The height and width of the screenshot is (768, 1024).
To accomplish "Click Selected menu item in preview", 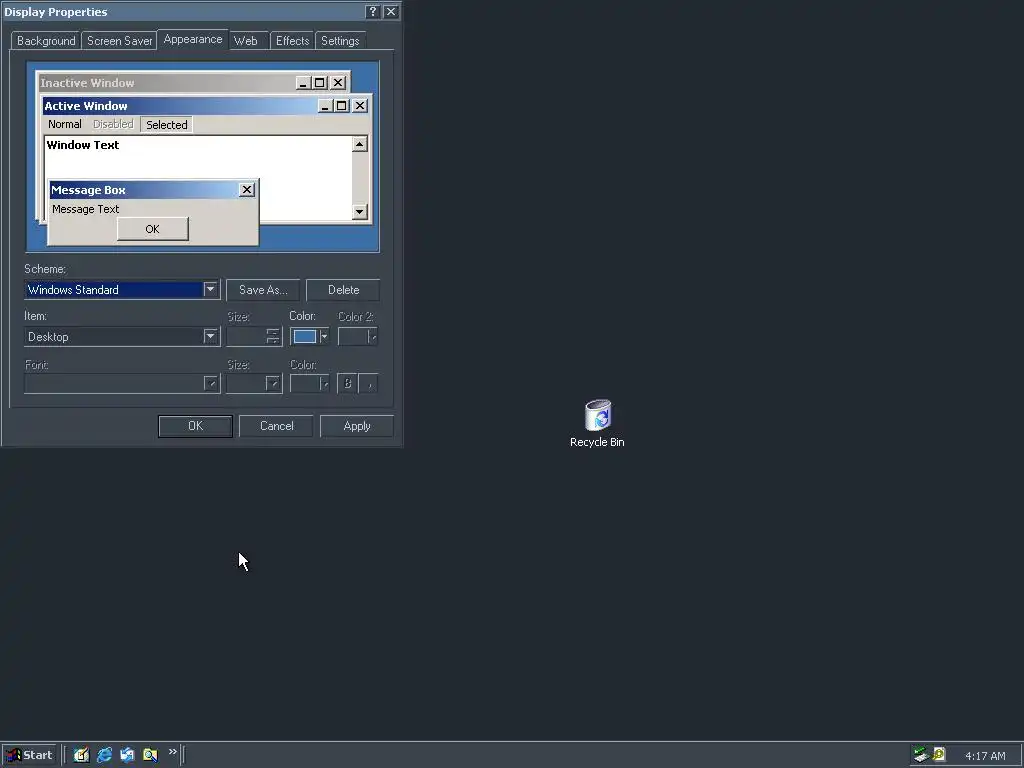I will click(167, 125).
